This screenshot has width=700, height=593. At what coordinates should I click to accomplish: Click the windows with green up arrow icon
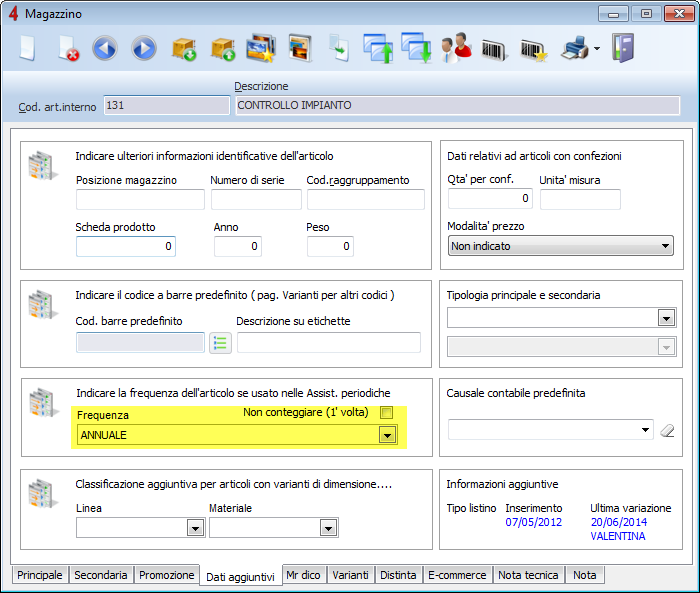[378, 48]
